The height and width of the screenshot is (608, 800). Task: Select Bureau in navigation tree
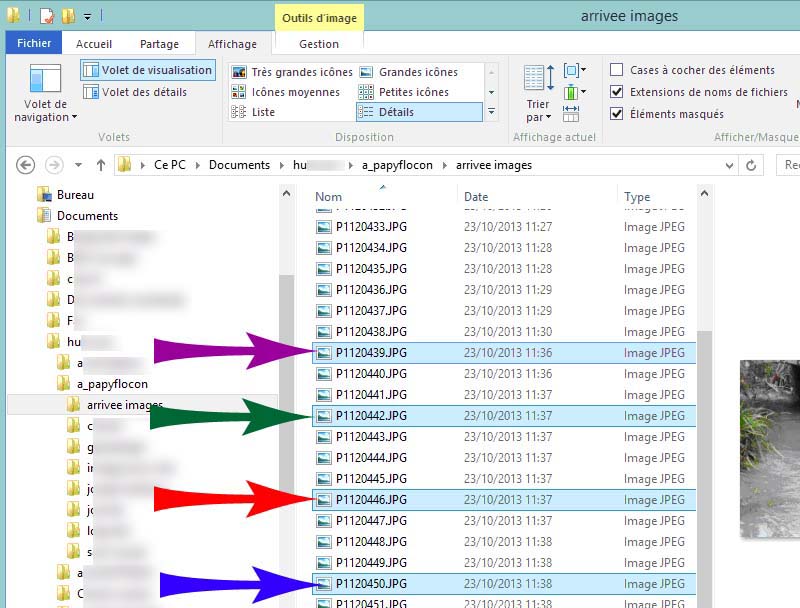click(75, 195)
